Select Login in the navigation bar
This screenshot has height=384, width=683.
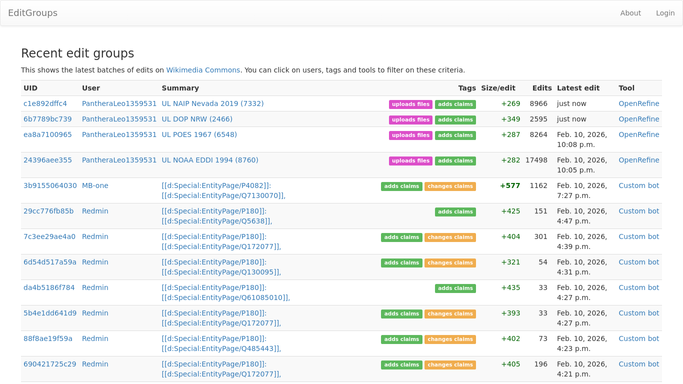665,13
